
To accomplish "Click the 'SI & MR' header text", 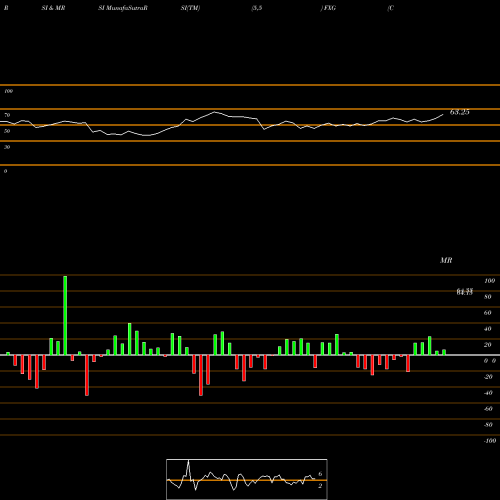I will 53,8.
